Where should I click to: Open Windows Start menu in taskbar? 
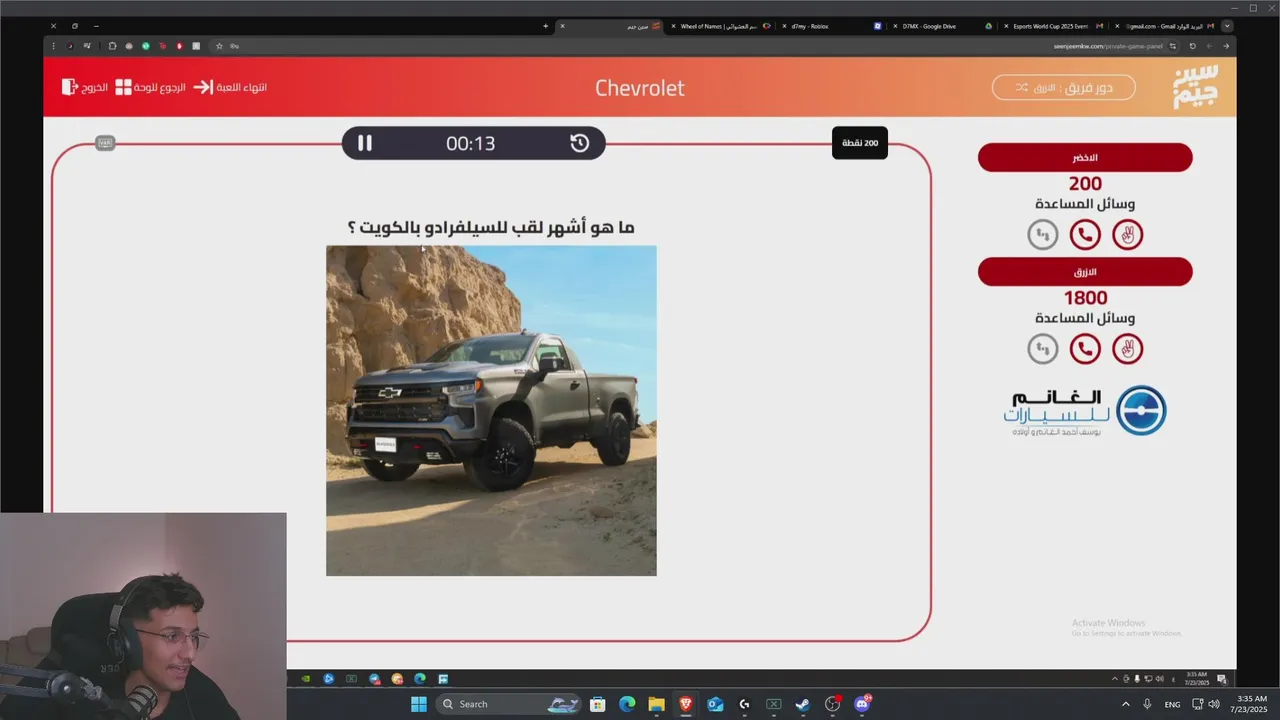419,704
